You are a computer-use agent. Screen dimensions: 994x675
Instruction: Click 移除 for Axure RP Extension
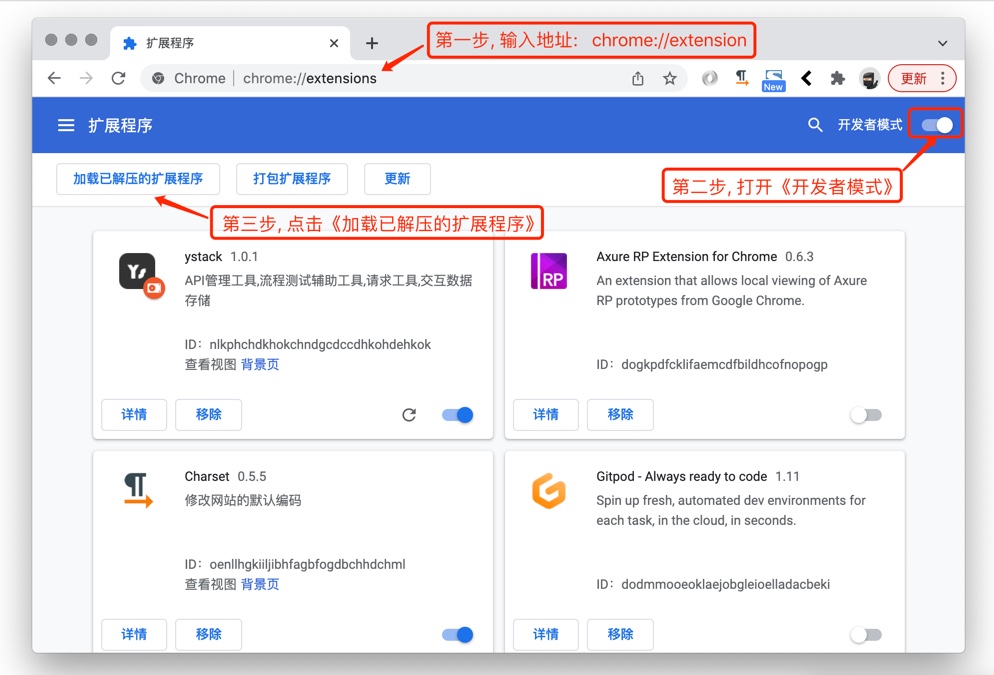pyautogui.click(x=620, y=415)
